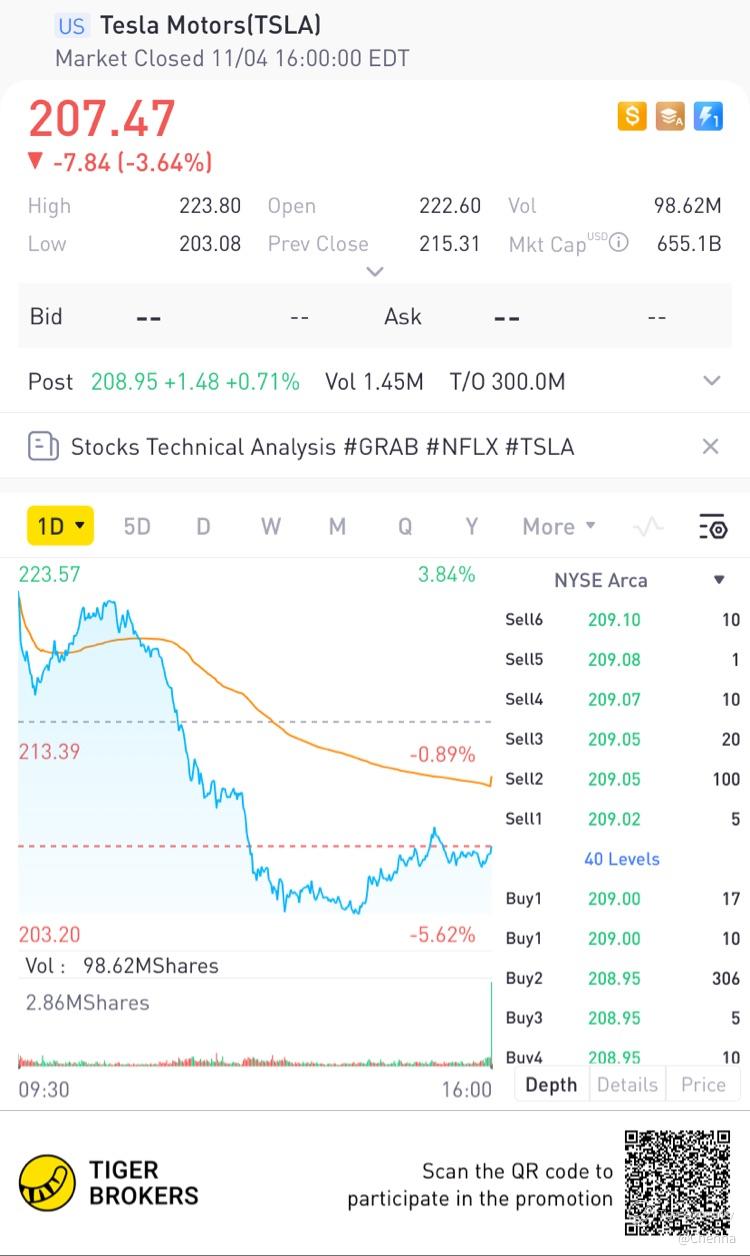The image size is (750, 1256).
Task: Open chart settings icon
Action: (711, 526)
